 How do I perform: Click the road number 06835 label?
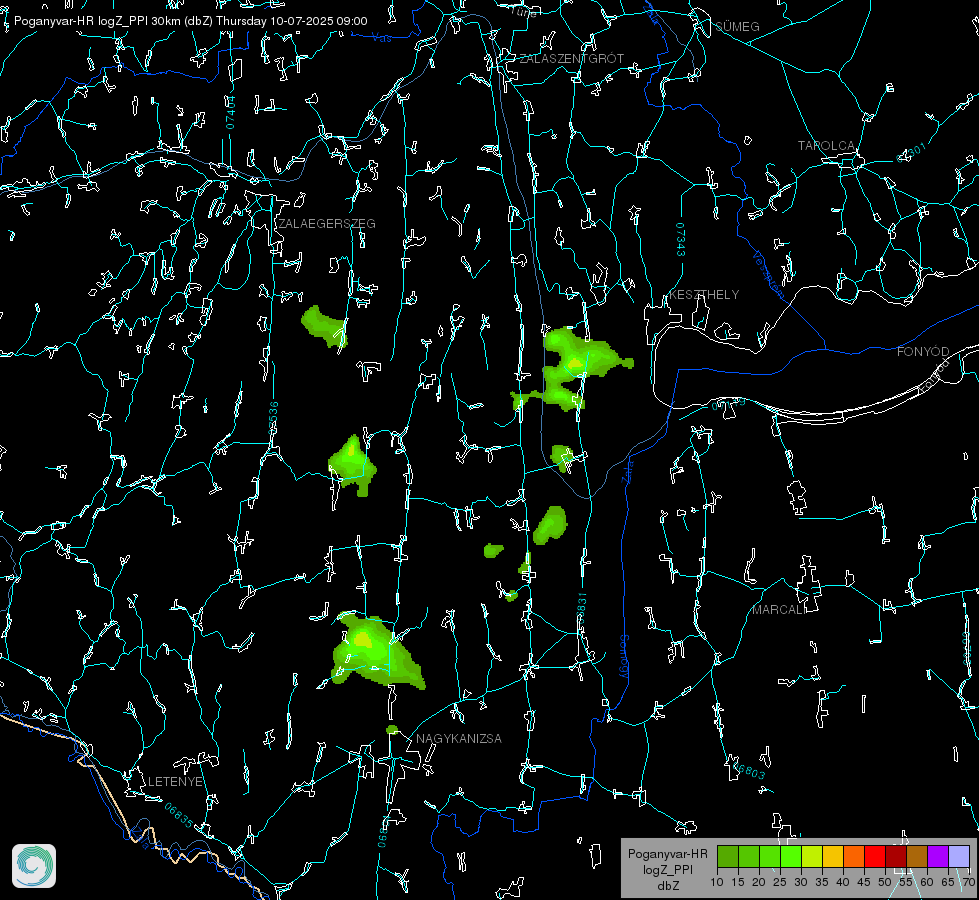[179, 816]
